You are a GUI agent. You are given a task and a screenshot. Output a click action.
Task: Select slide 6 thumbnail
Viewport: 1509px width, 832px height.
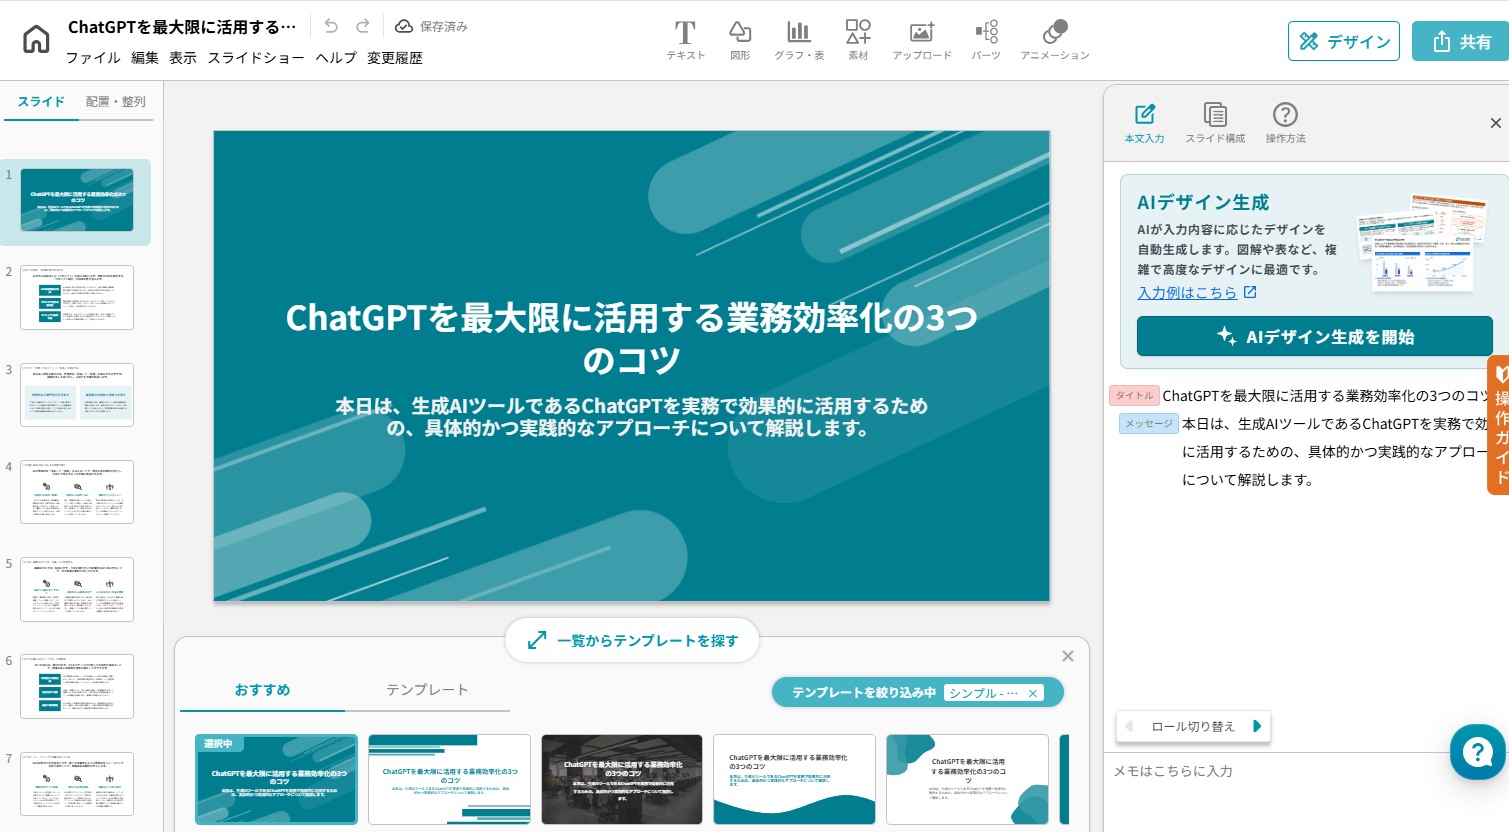[77, 686]
